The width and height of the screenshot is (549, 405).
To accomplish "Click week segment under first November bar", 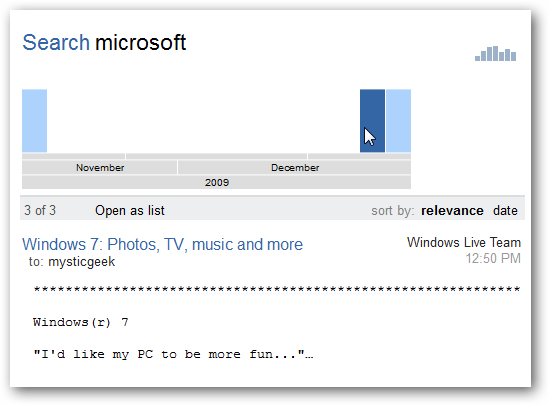I will click(x=73, y=156).
